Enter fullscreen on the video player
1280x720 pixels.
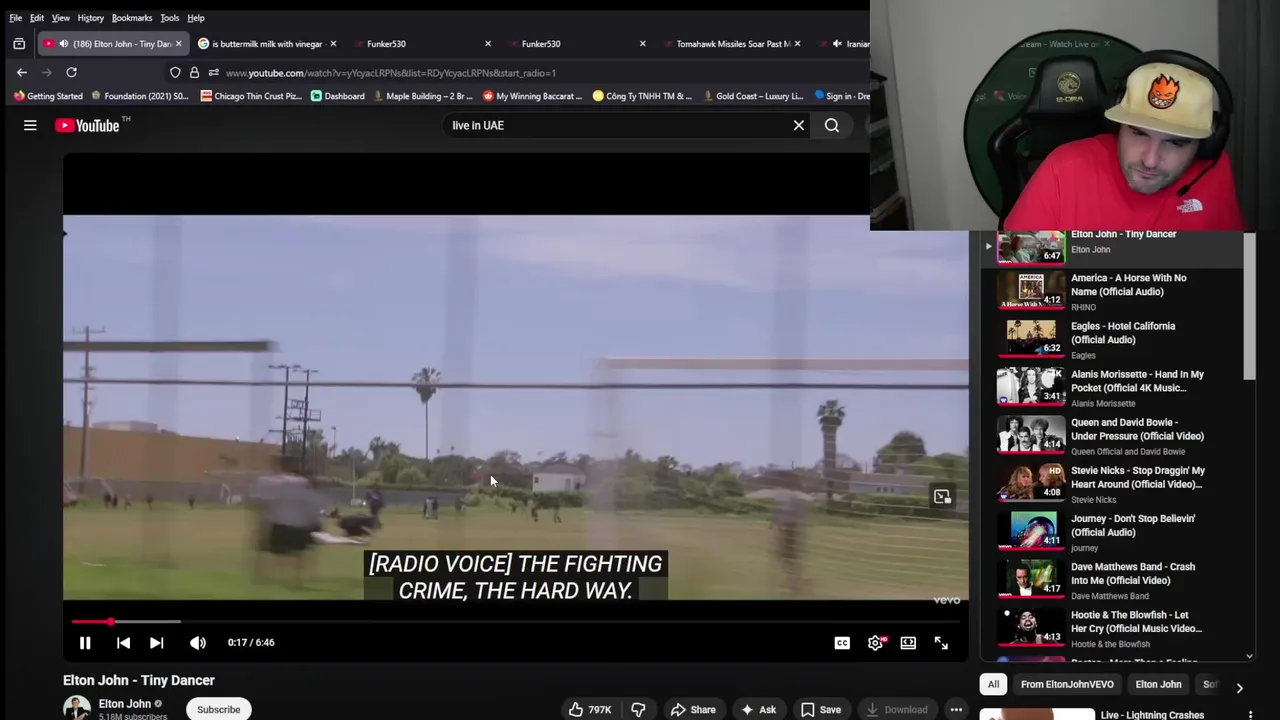click(941, 643)
